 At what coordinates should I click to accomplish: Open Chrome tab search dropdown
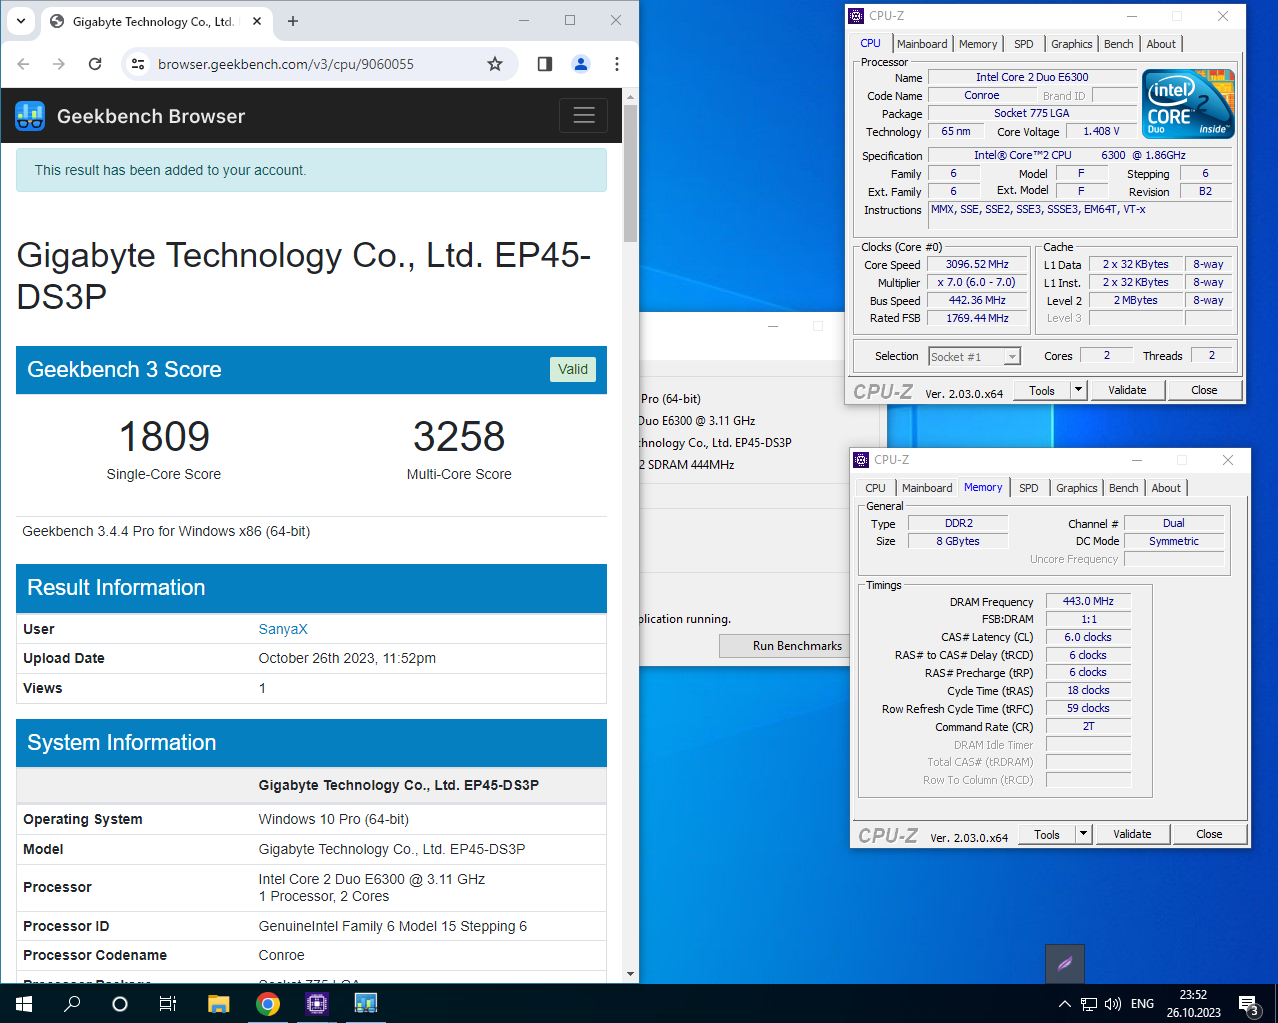coord(21,21)
